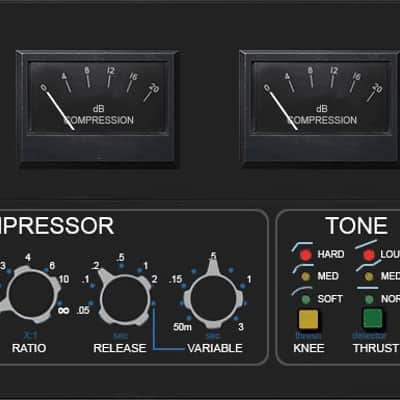The image size is (400, 400).
Task: Select the MED thrust yellow LED
Action: point(368,276)
